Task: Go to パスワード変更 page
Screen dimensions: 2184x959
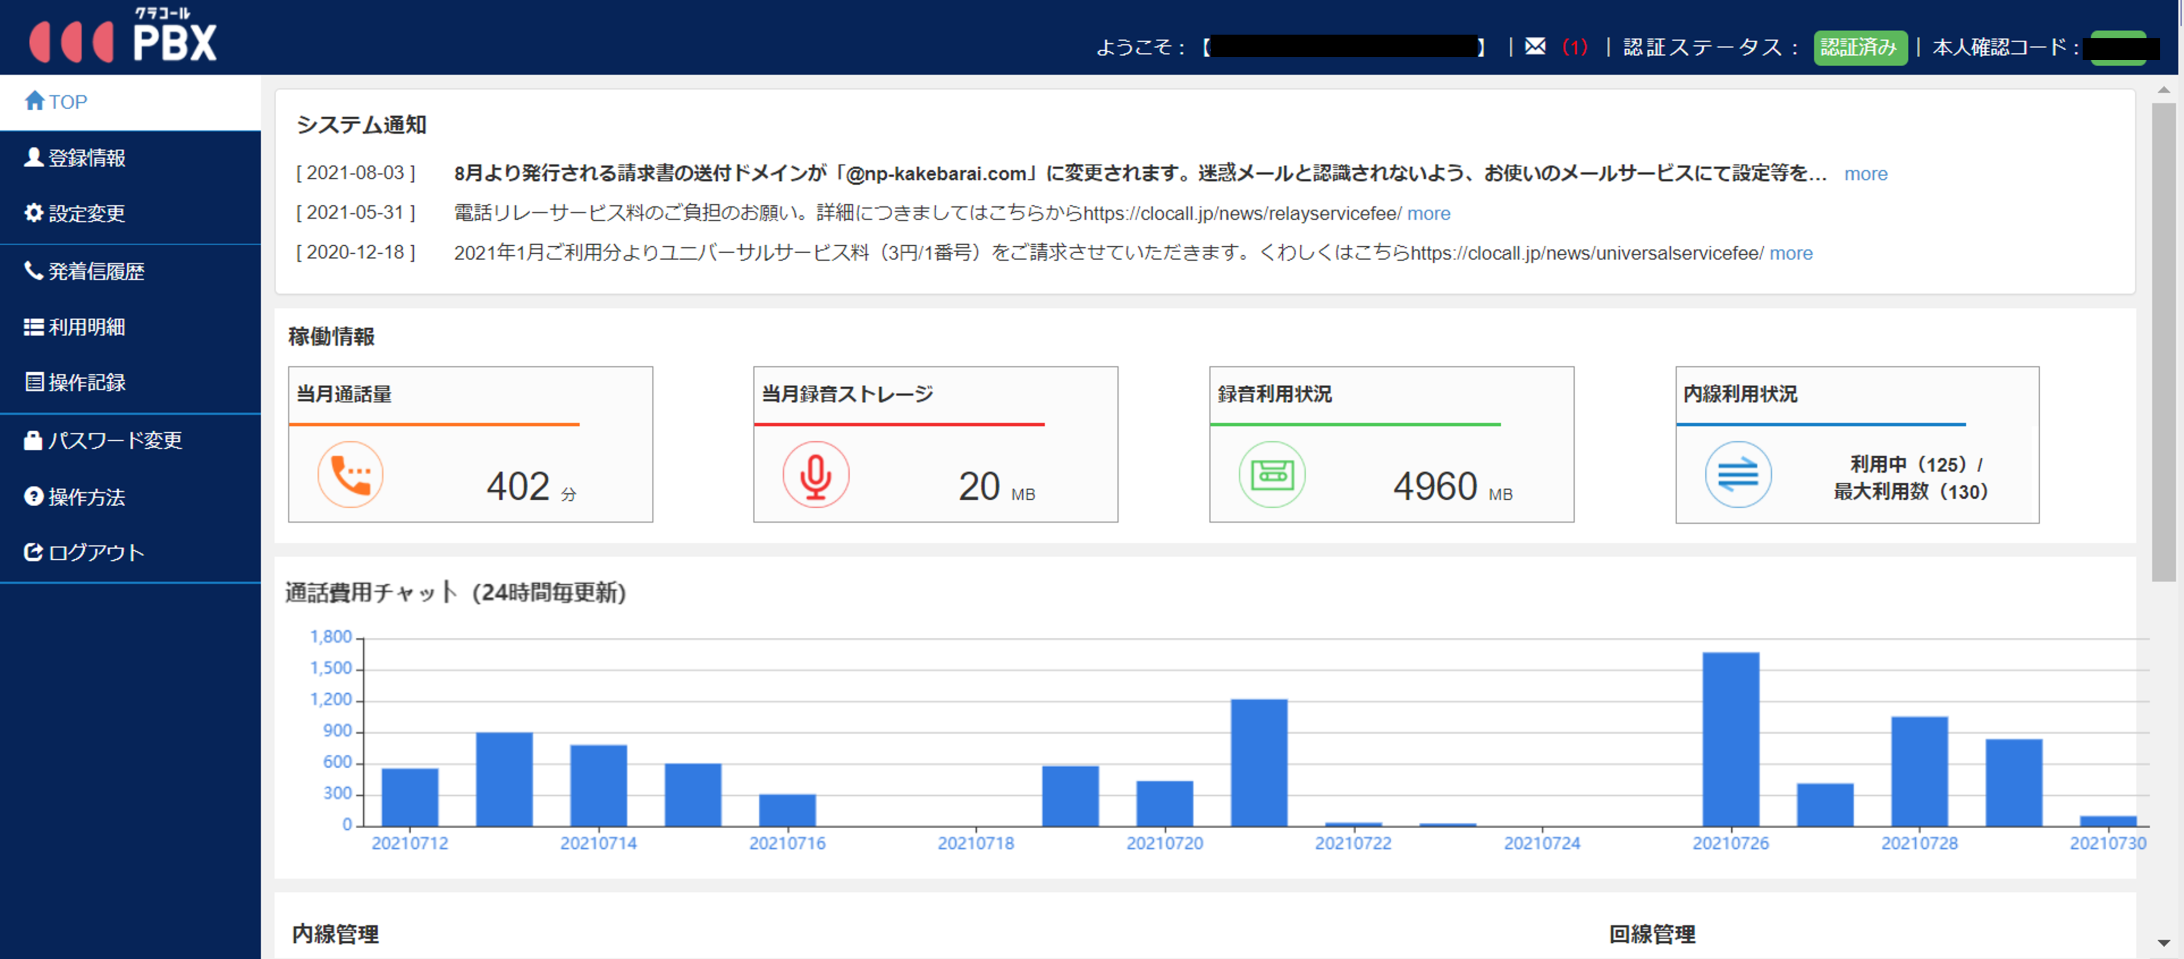Action: pos(114,440)
